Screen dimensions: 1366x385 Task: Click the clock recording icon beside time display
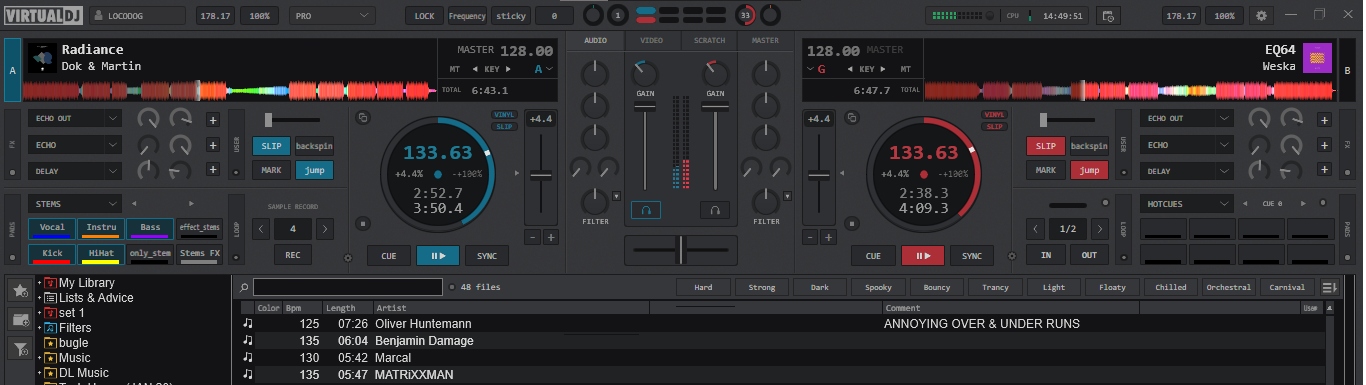point(1107,16)
